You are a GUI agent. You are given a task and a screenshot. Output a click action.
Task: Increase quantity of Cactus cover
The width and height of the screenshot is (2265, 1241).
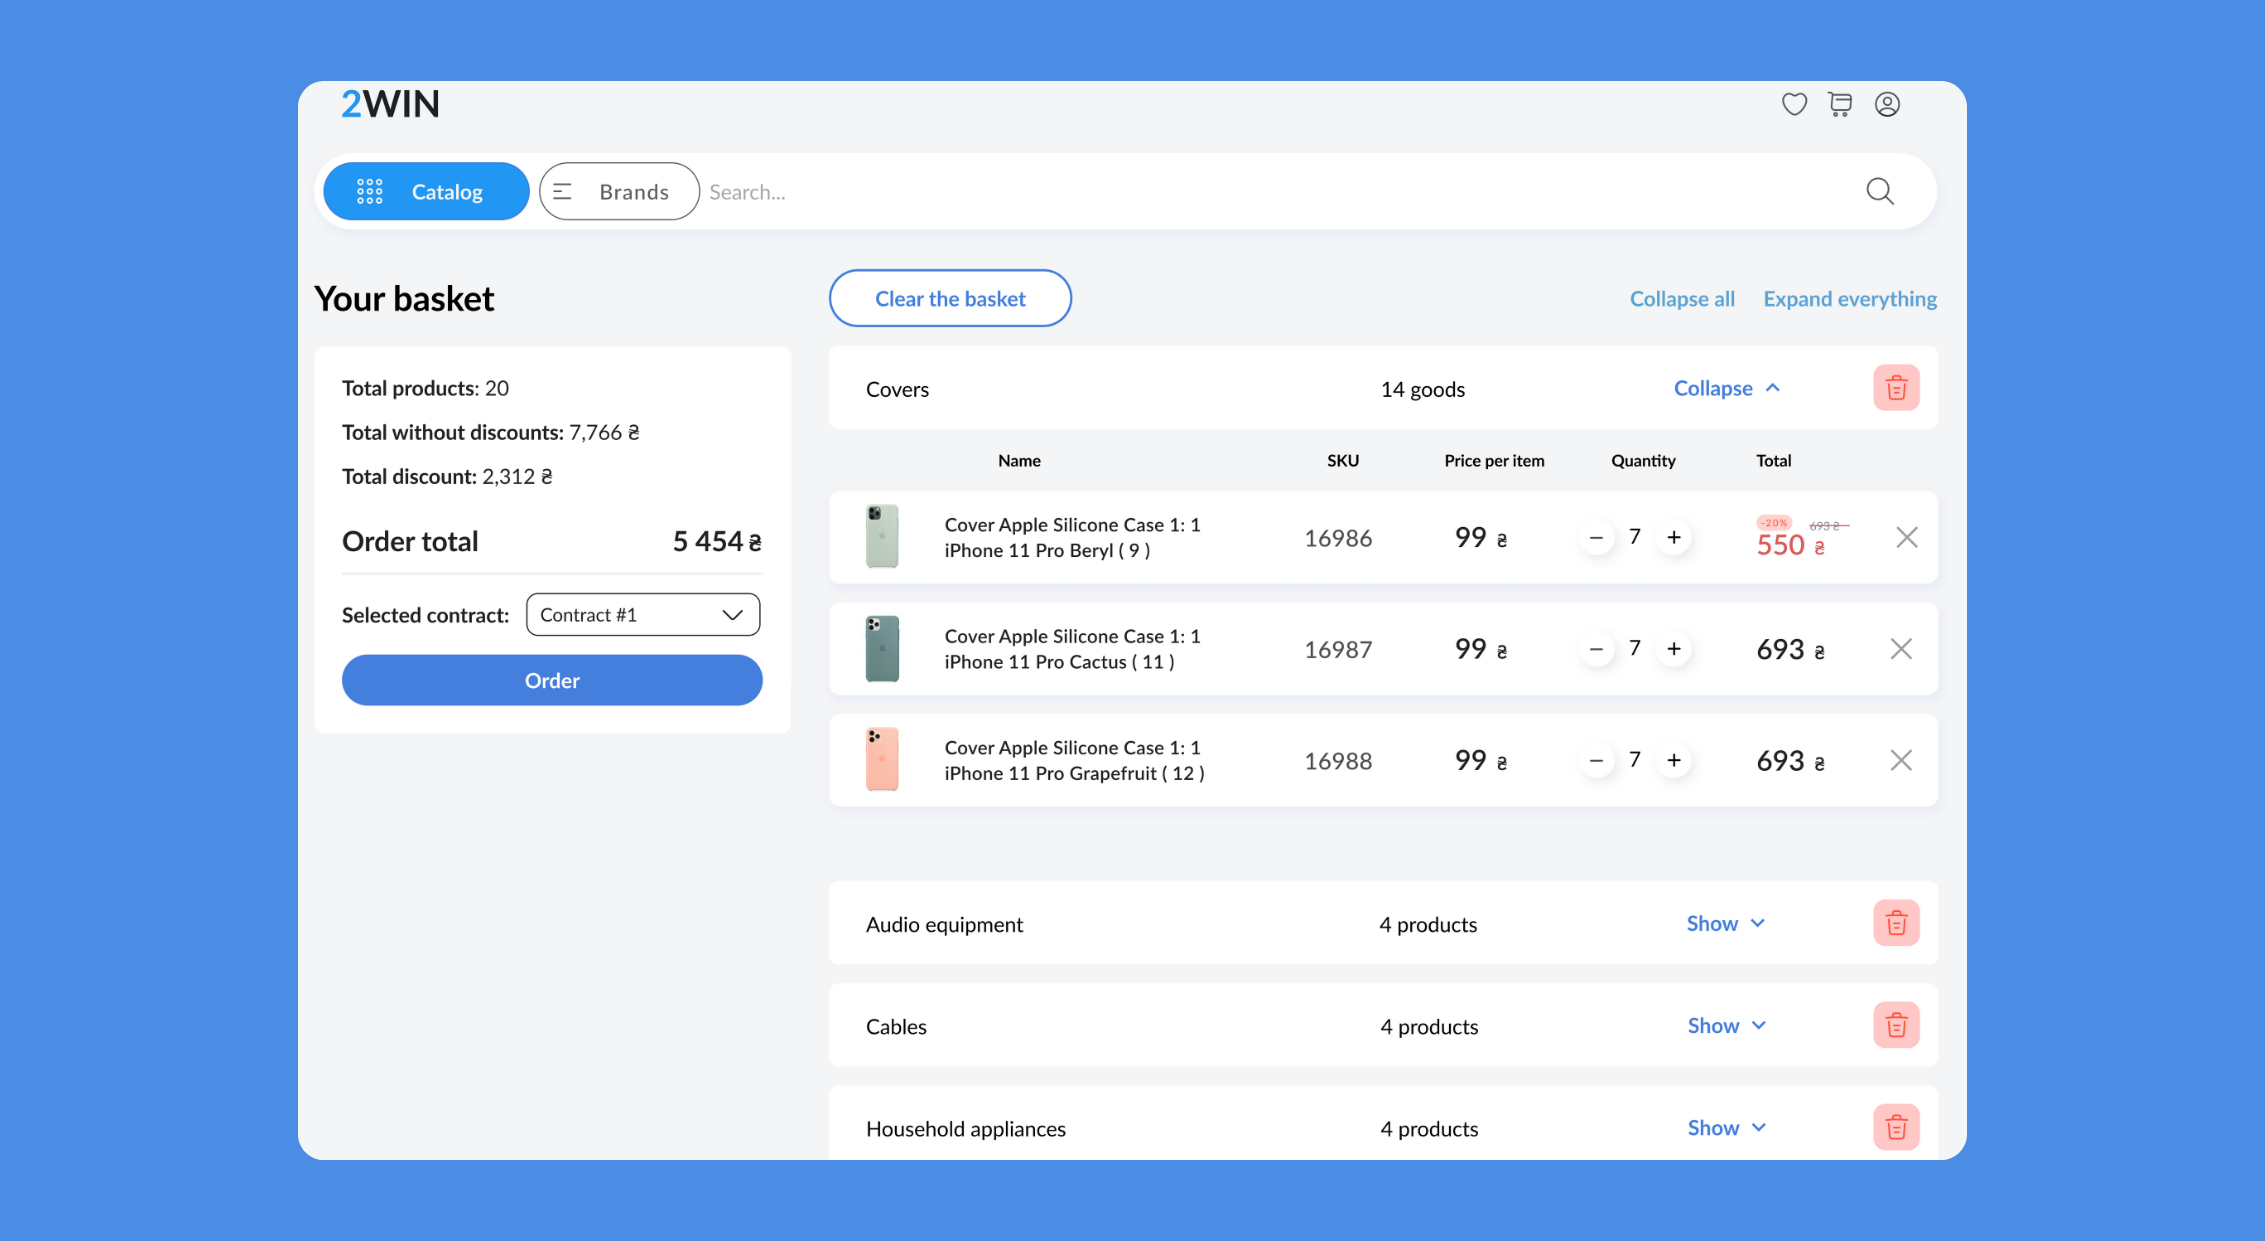pyautogui.click(x=1673, y=649)
